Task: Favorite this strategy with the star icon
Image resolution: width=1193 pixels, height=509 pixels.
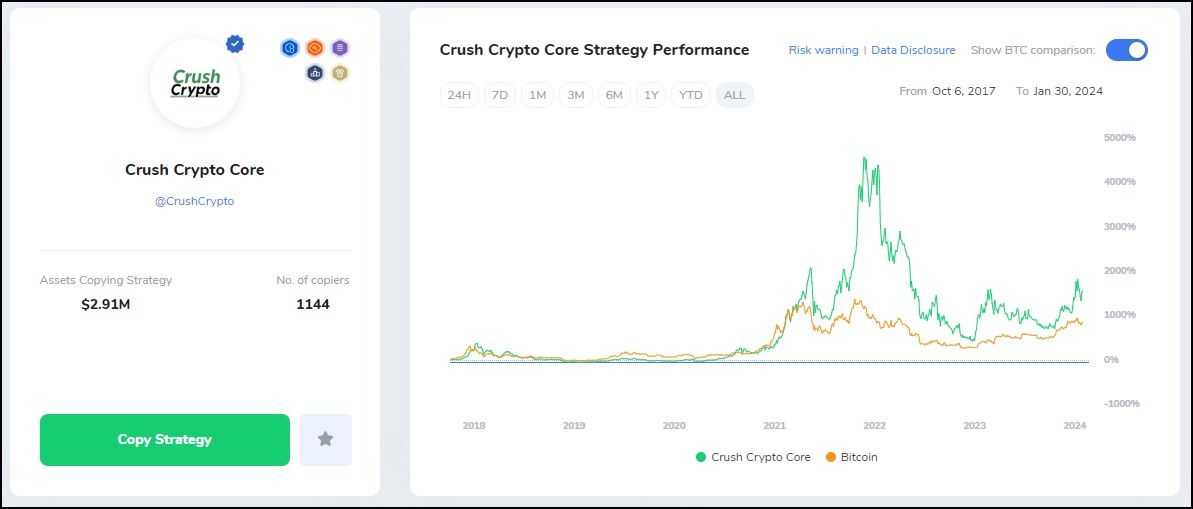Action: pos(325,439)
